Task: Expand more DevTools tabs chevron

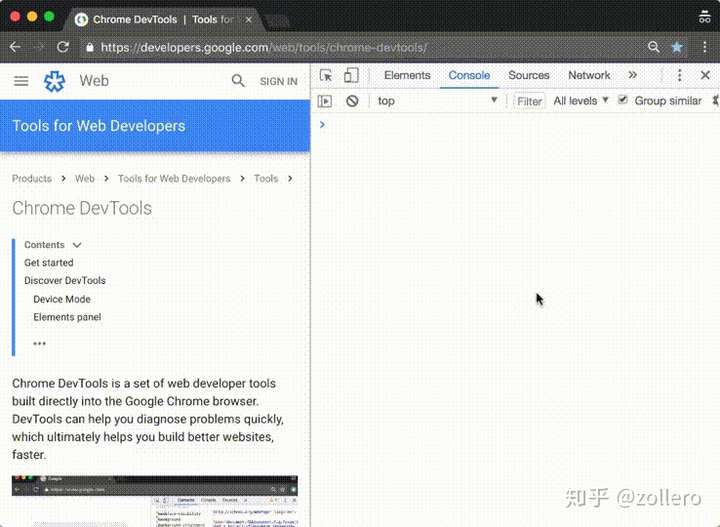Action: pyautogui.click(x=633, y=75)
